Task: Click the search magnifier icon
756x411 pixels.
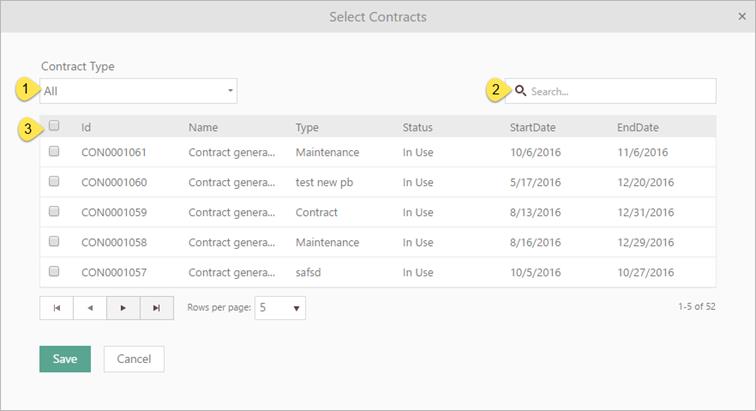Action: (x=520, y=91)
